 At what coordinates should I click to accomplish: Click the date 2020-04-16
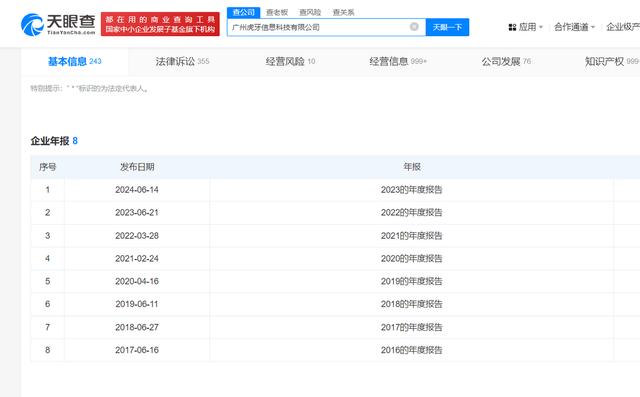(x=137, y=282)
